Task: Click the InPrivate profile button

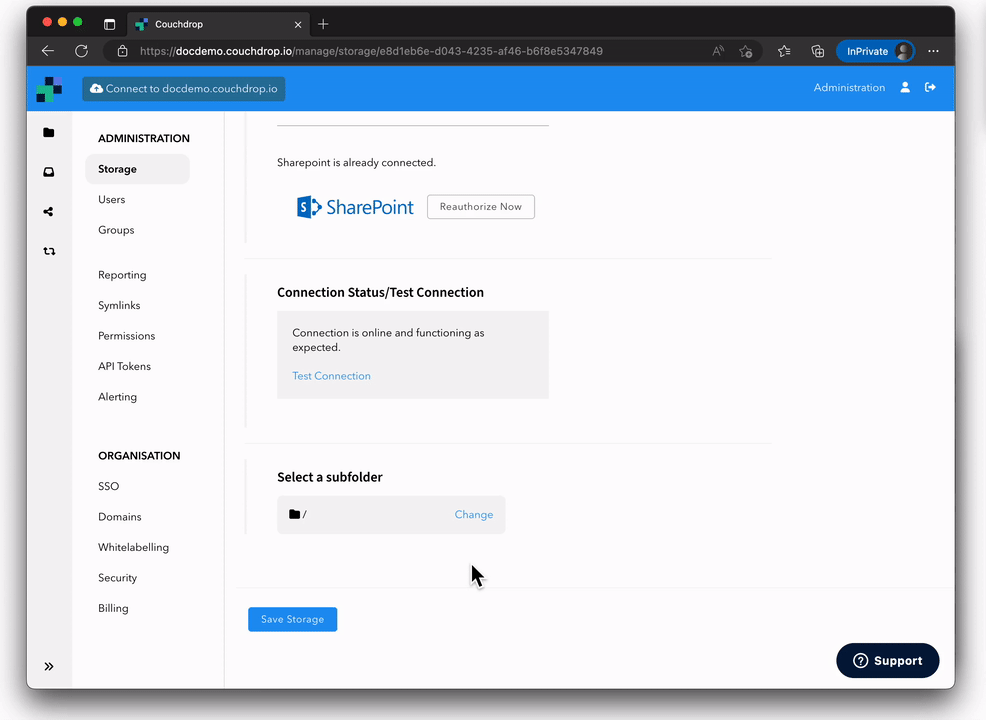Action: tap(875, 52)
